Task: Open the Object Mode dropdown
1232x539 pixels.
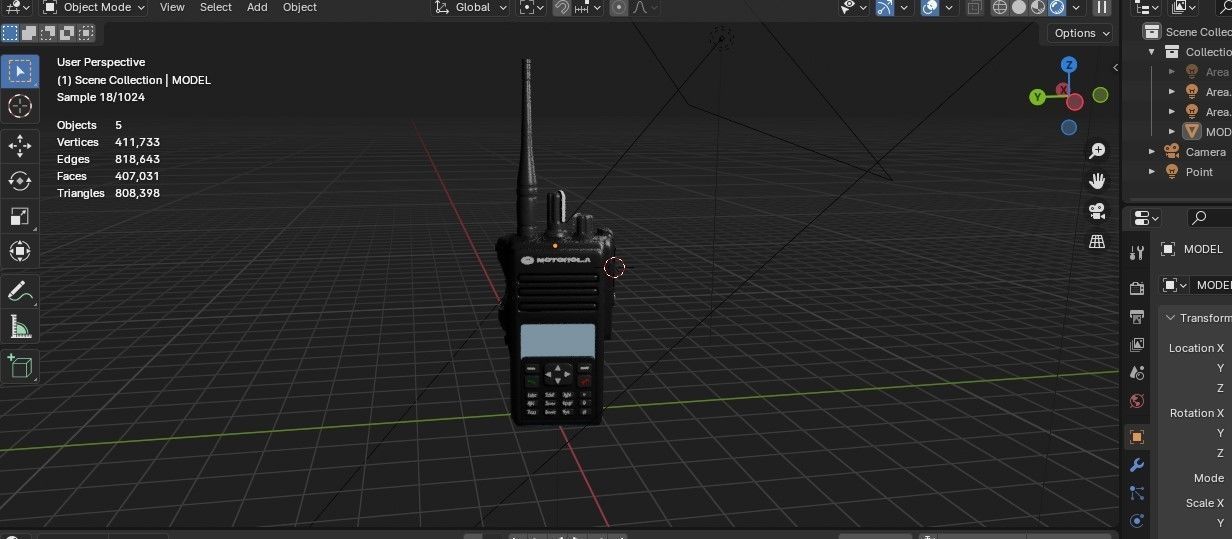Action: (x=95, y=7)
